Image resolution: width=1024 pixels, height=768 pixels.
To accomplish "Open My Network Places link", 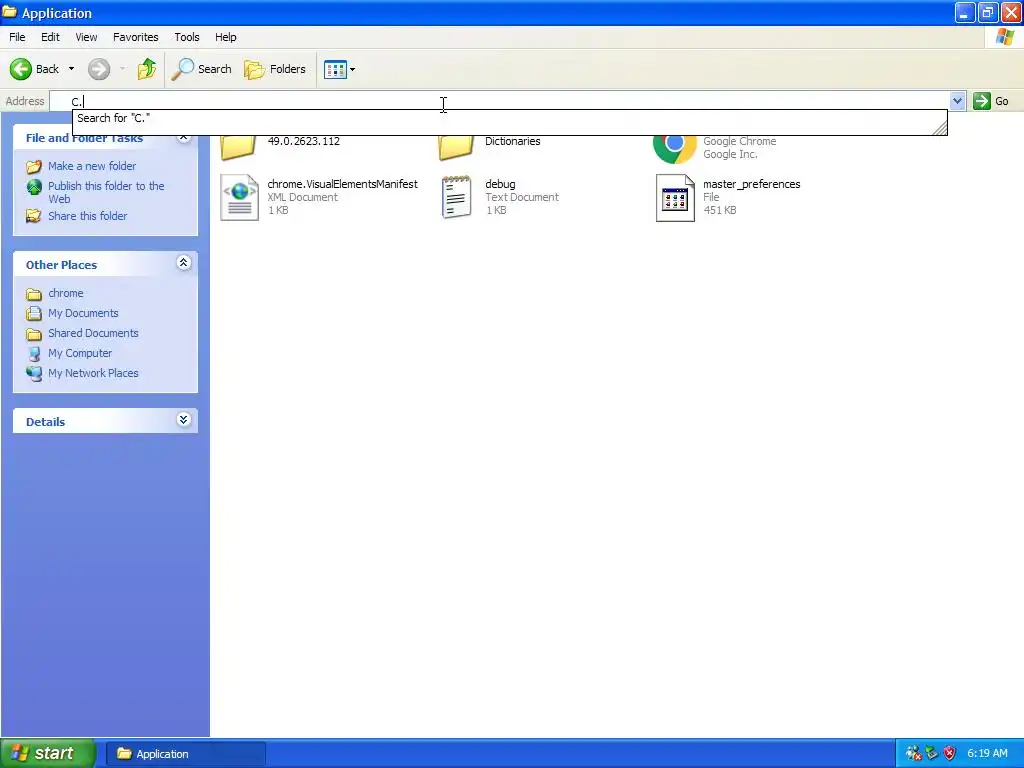I will click(x=93, y=373).
